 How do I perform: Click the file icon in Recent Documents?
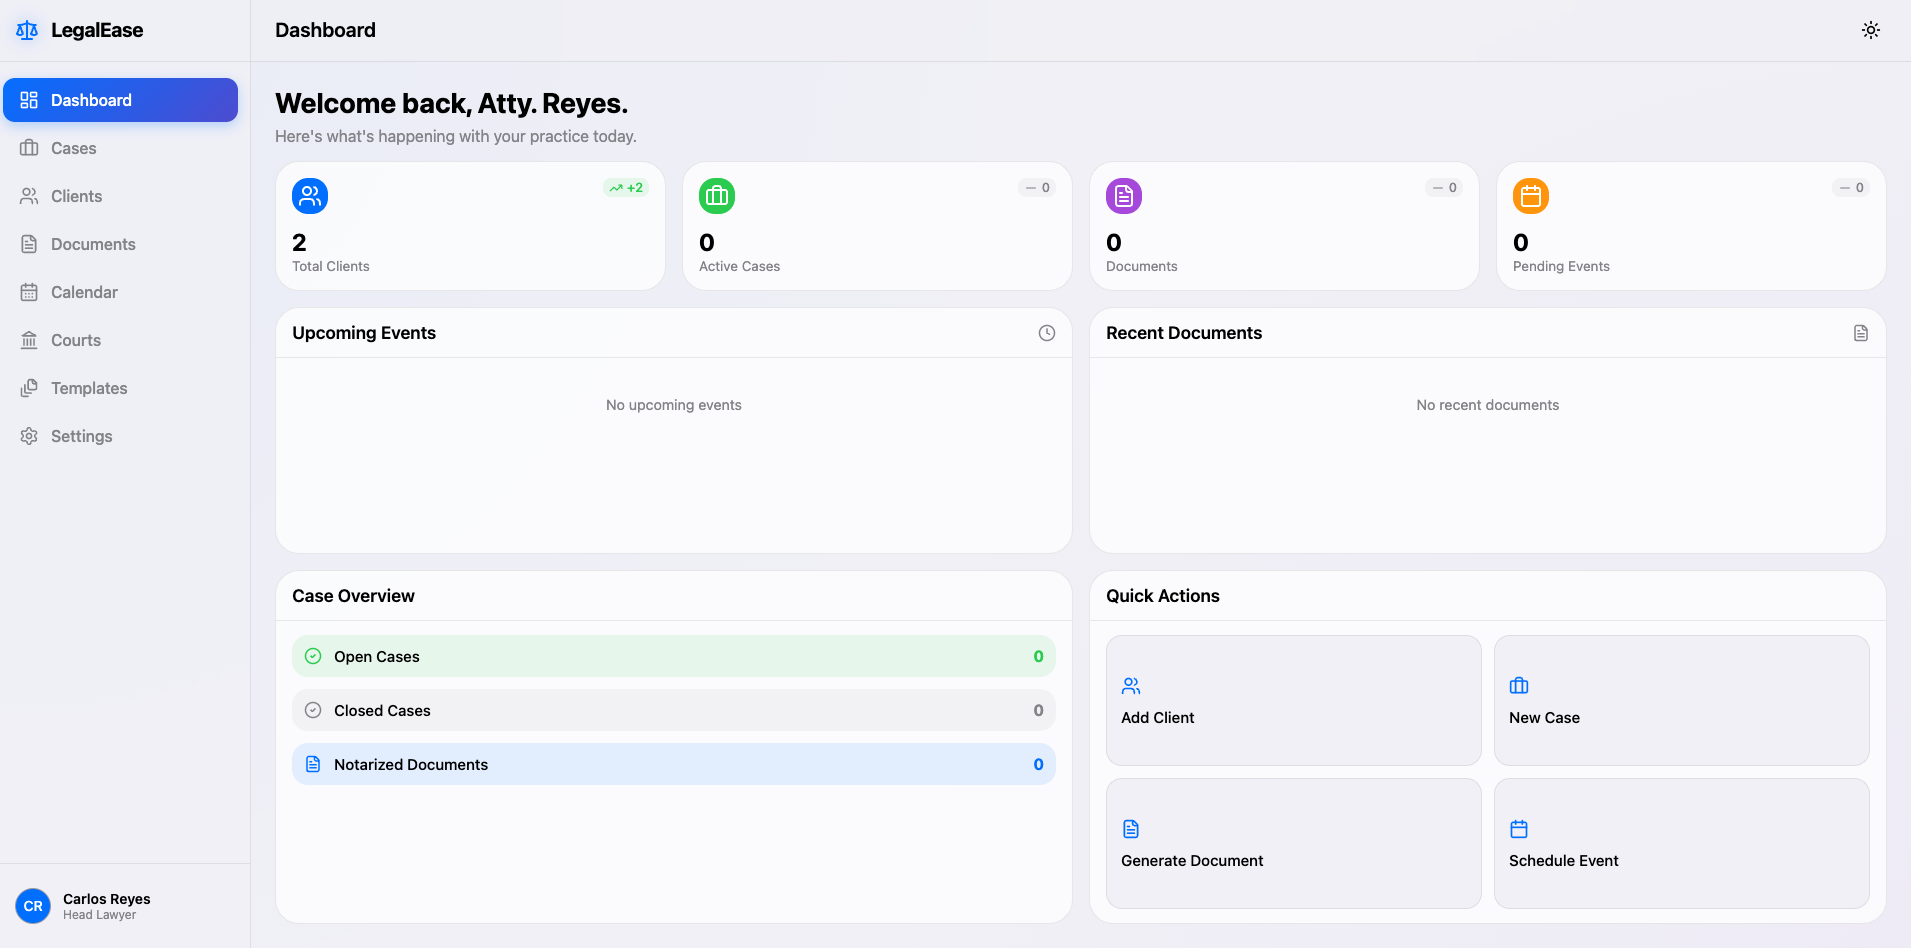pyautogui.click(x=1861, y=333)
